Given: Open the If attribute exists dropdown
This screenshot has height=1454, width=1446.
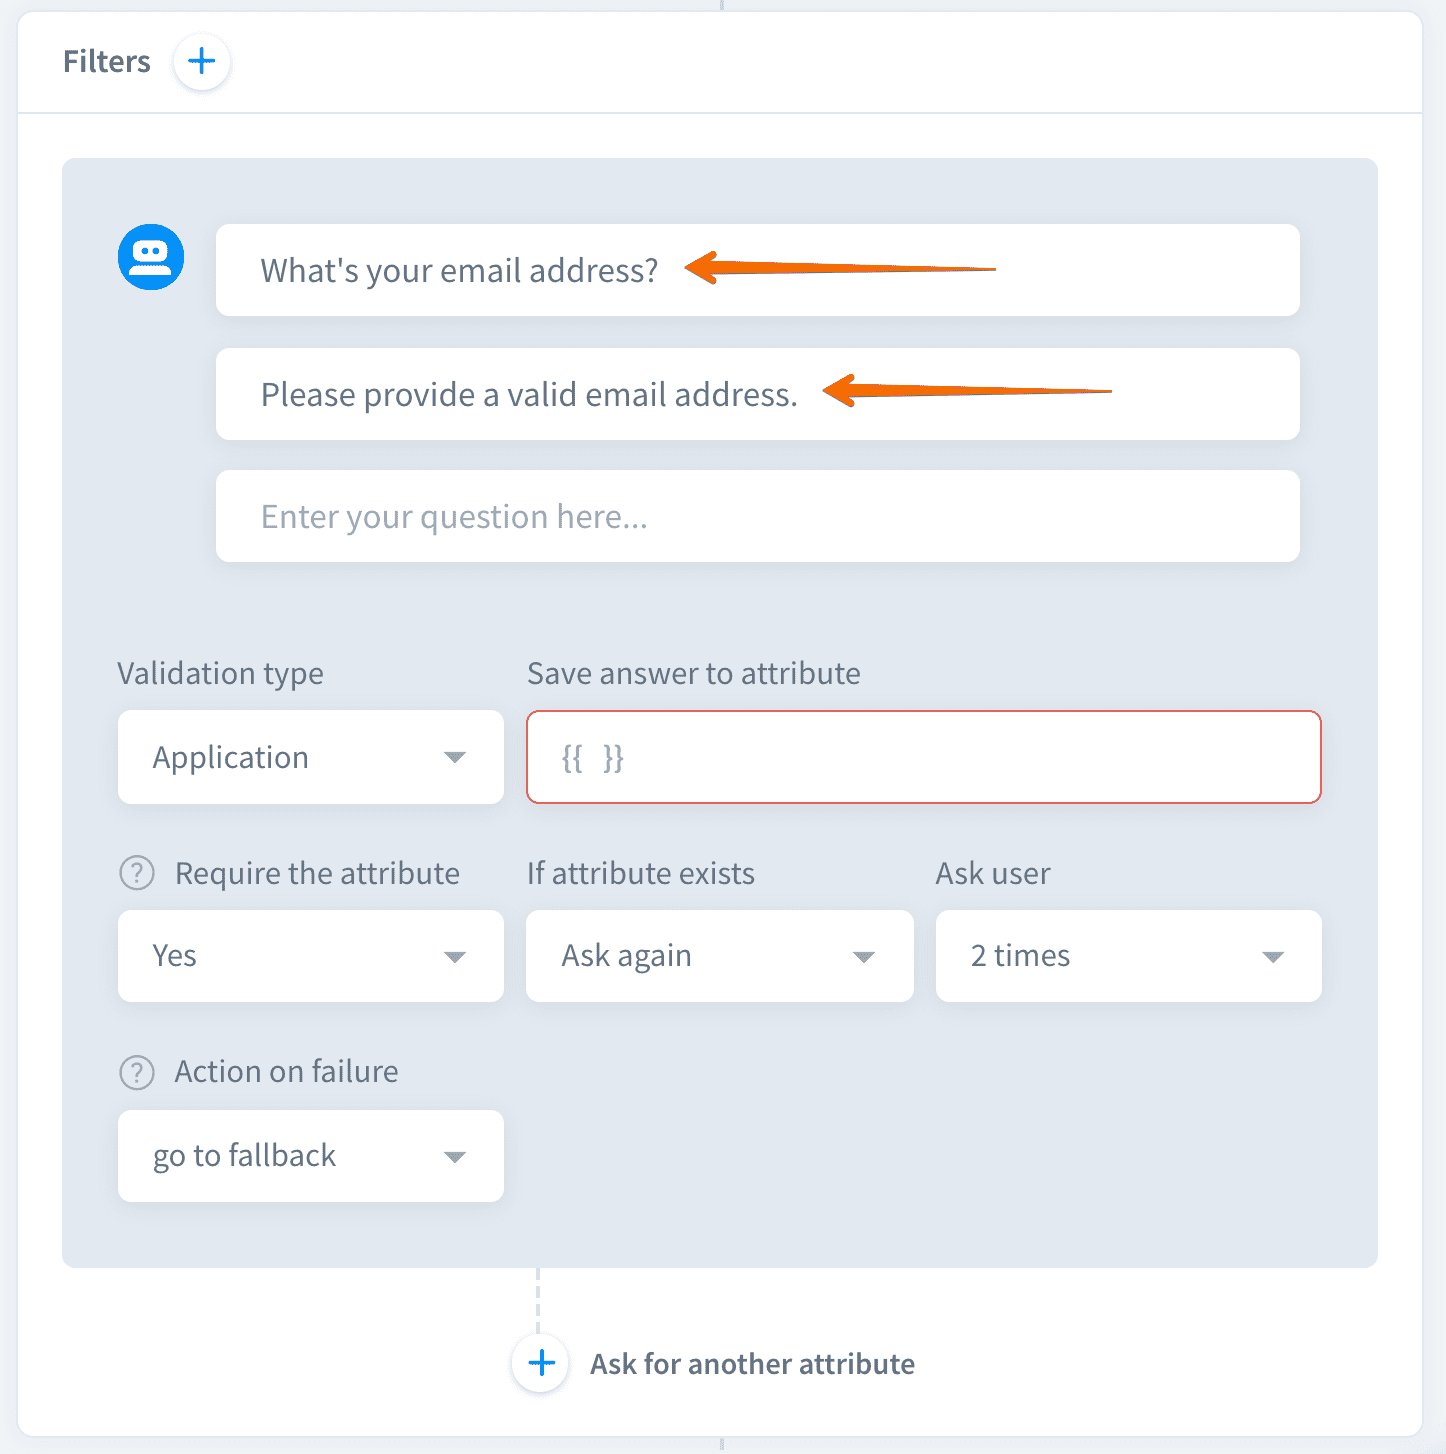Looking at the screenshot, I should pyautogui.click(x=719, y=956).
